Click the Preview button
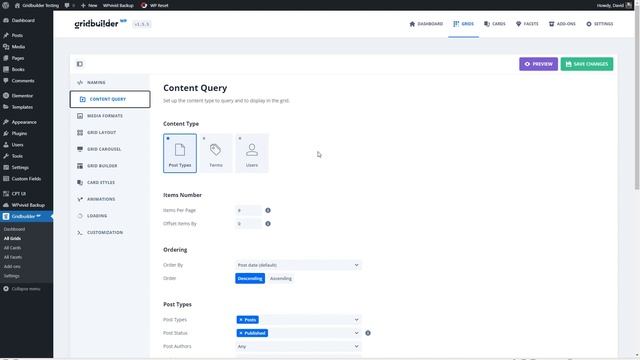This screenshot has height=360, width=640. [538, 64]
